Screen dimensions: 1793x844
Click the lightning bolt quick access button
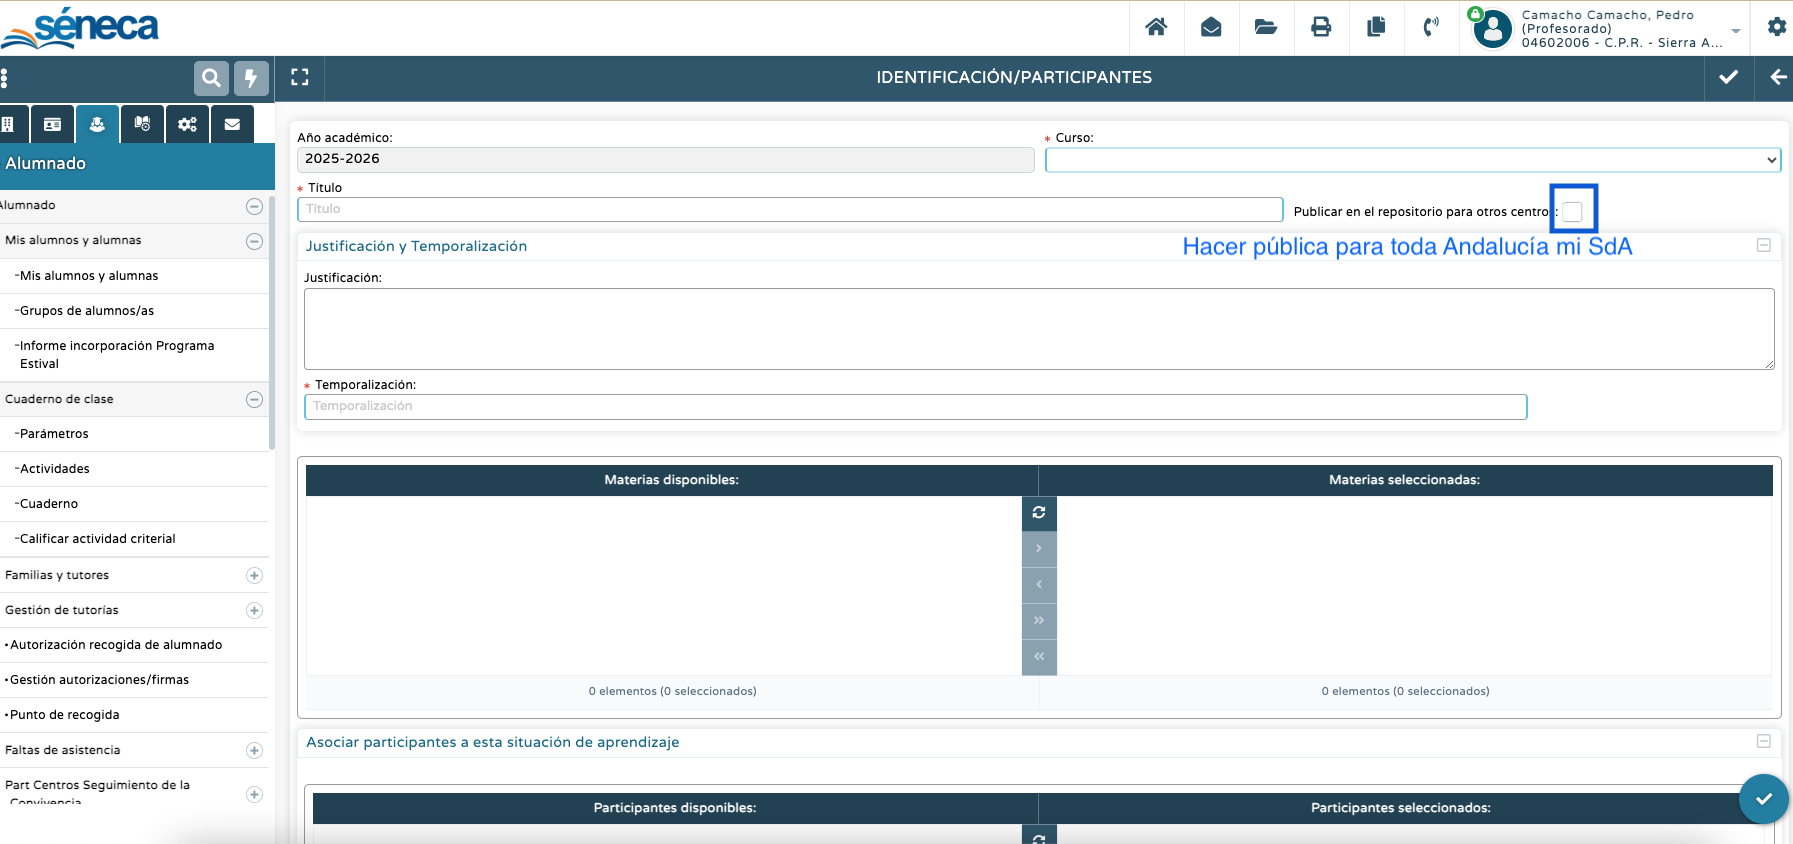(251, 78)
